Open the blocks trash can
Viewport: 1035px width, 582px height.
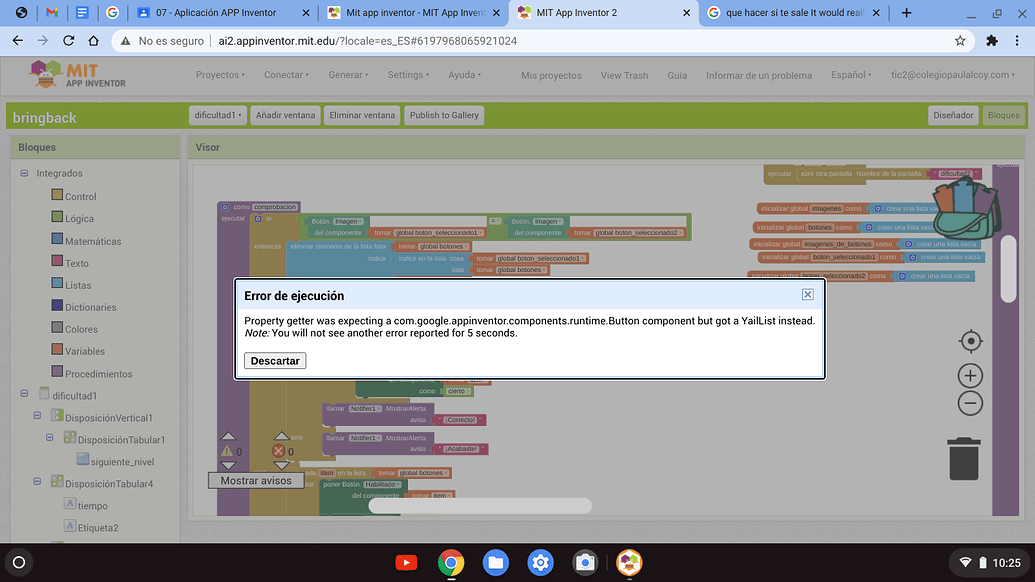[x=963, y=459]
